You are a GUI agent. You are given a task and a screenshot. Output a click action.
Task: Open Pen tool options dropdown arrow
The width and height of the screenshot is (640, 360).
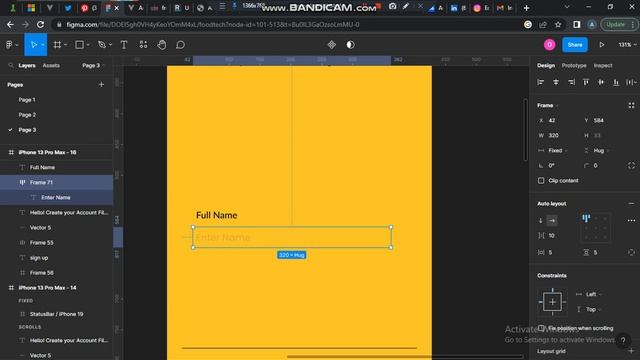click(111, 45)
